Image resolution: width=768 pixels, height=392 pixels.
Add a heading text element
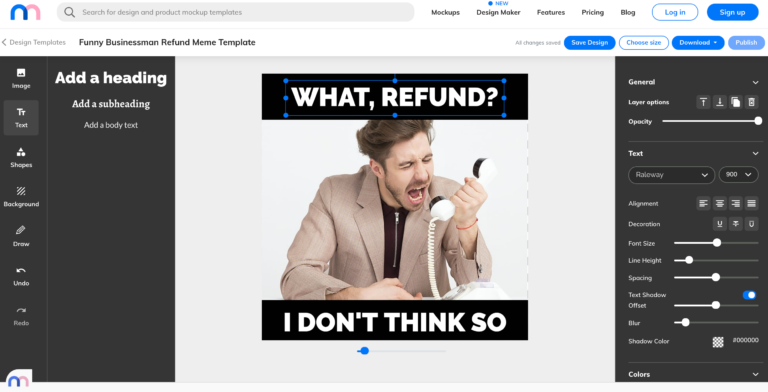click(111, 78)
